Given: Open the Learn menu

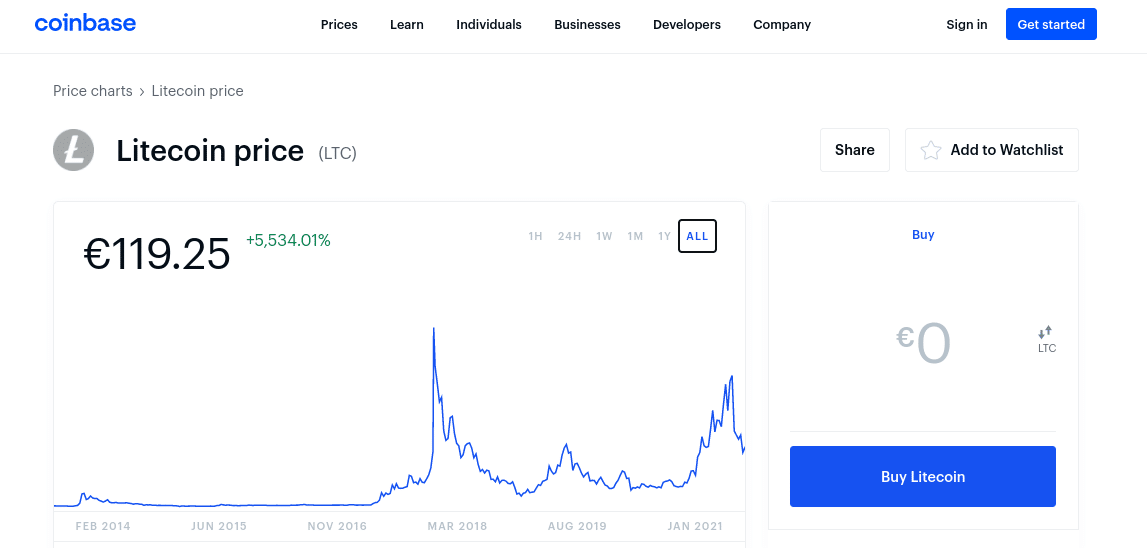Looking at the screenshot, I should (x=407, y=25).
